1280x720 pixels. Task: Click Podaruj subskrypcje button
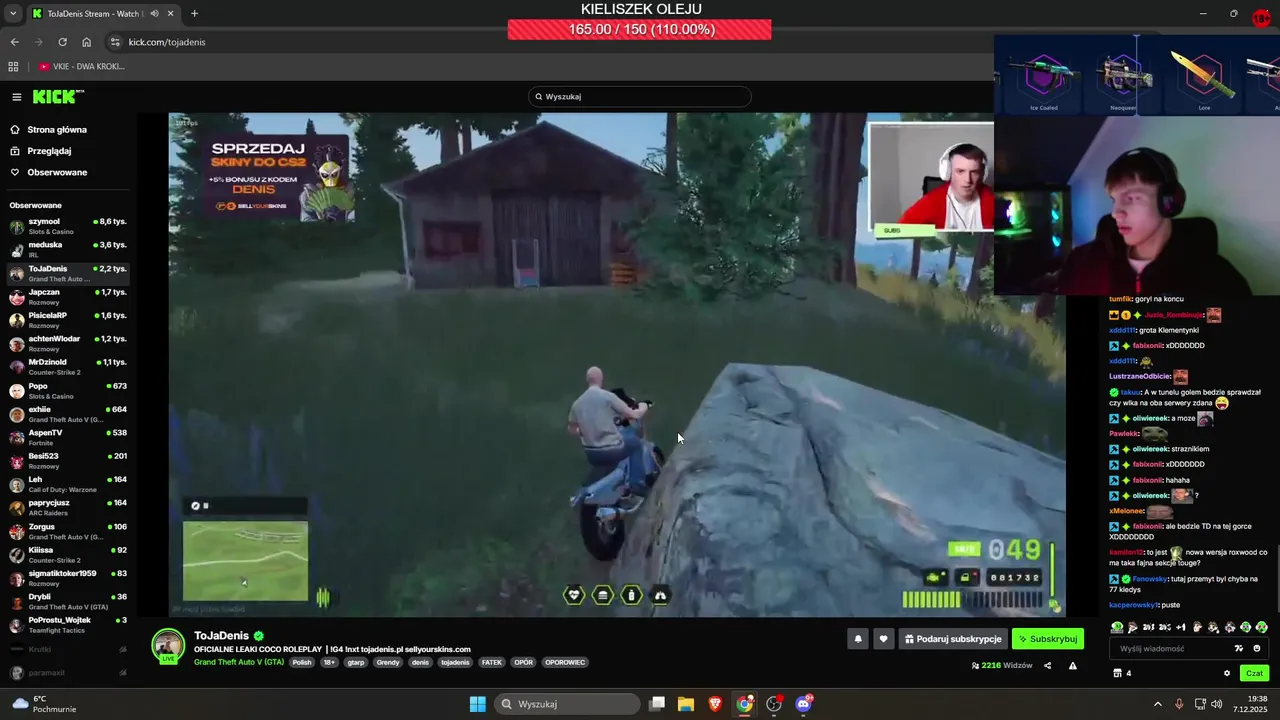point(953,639)
